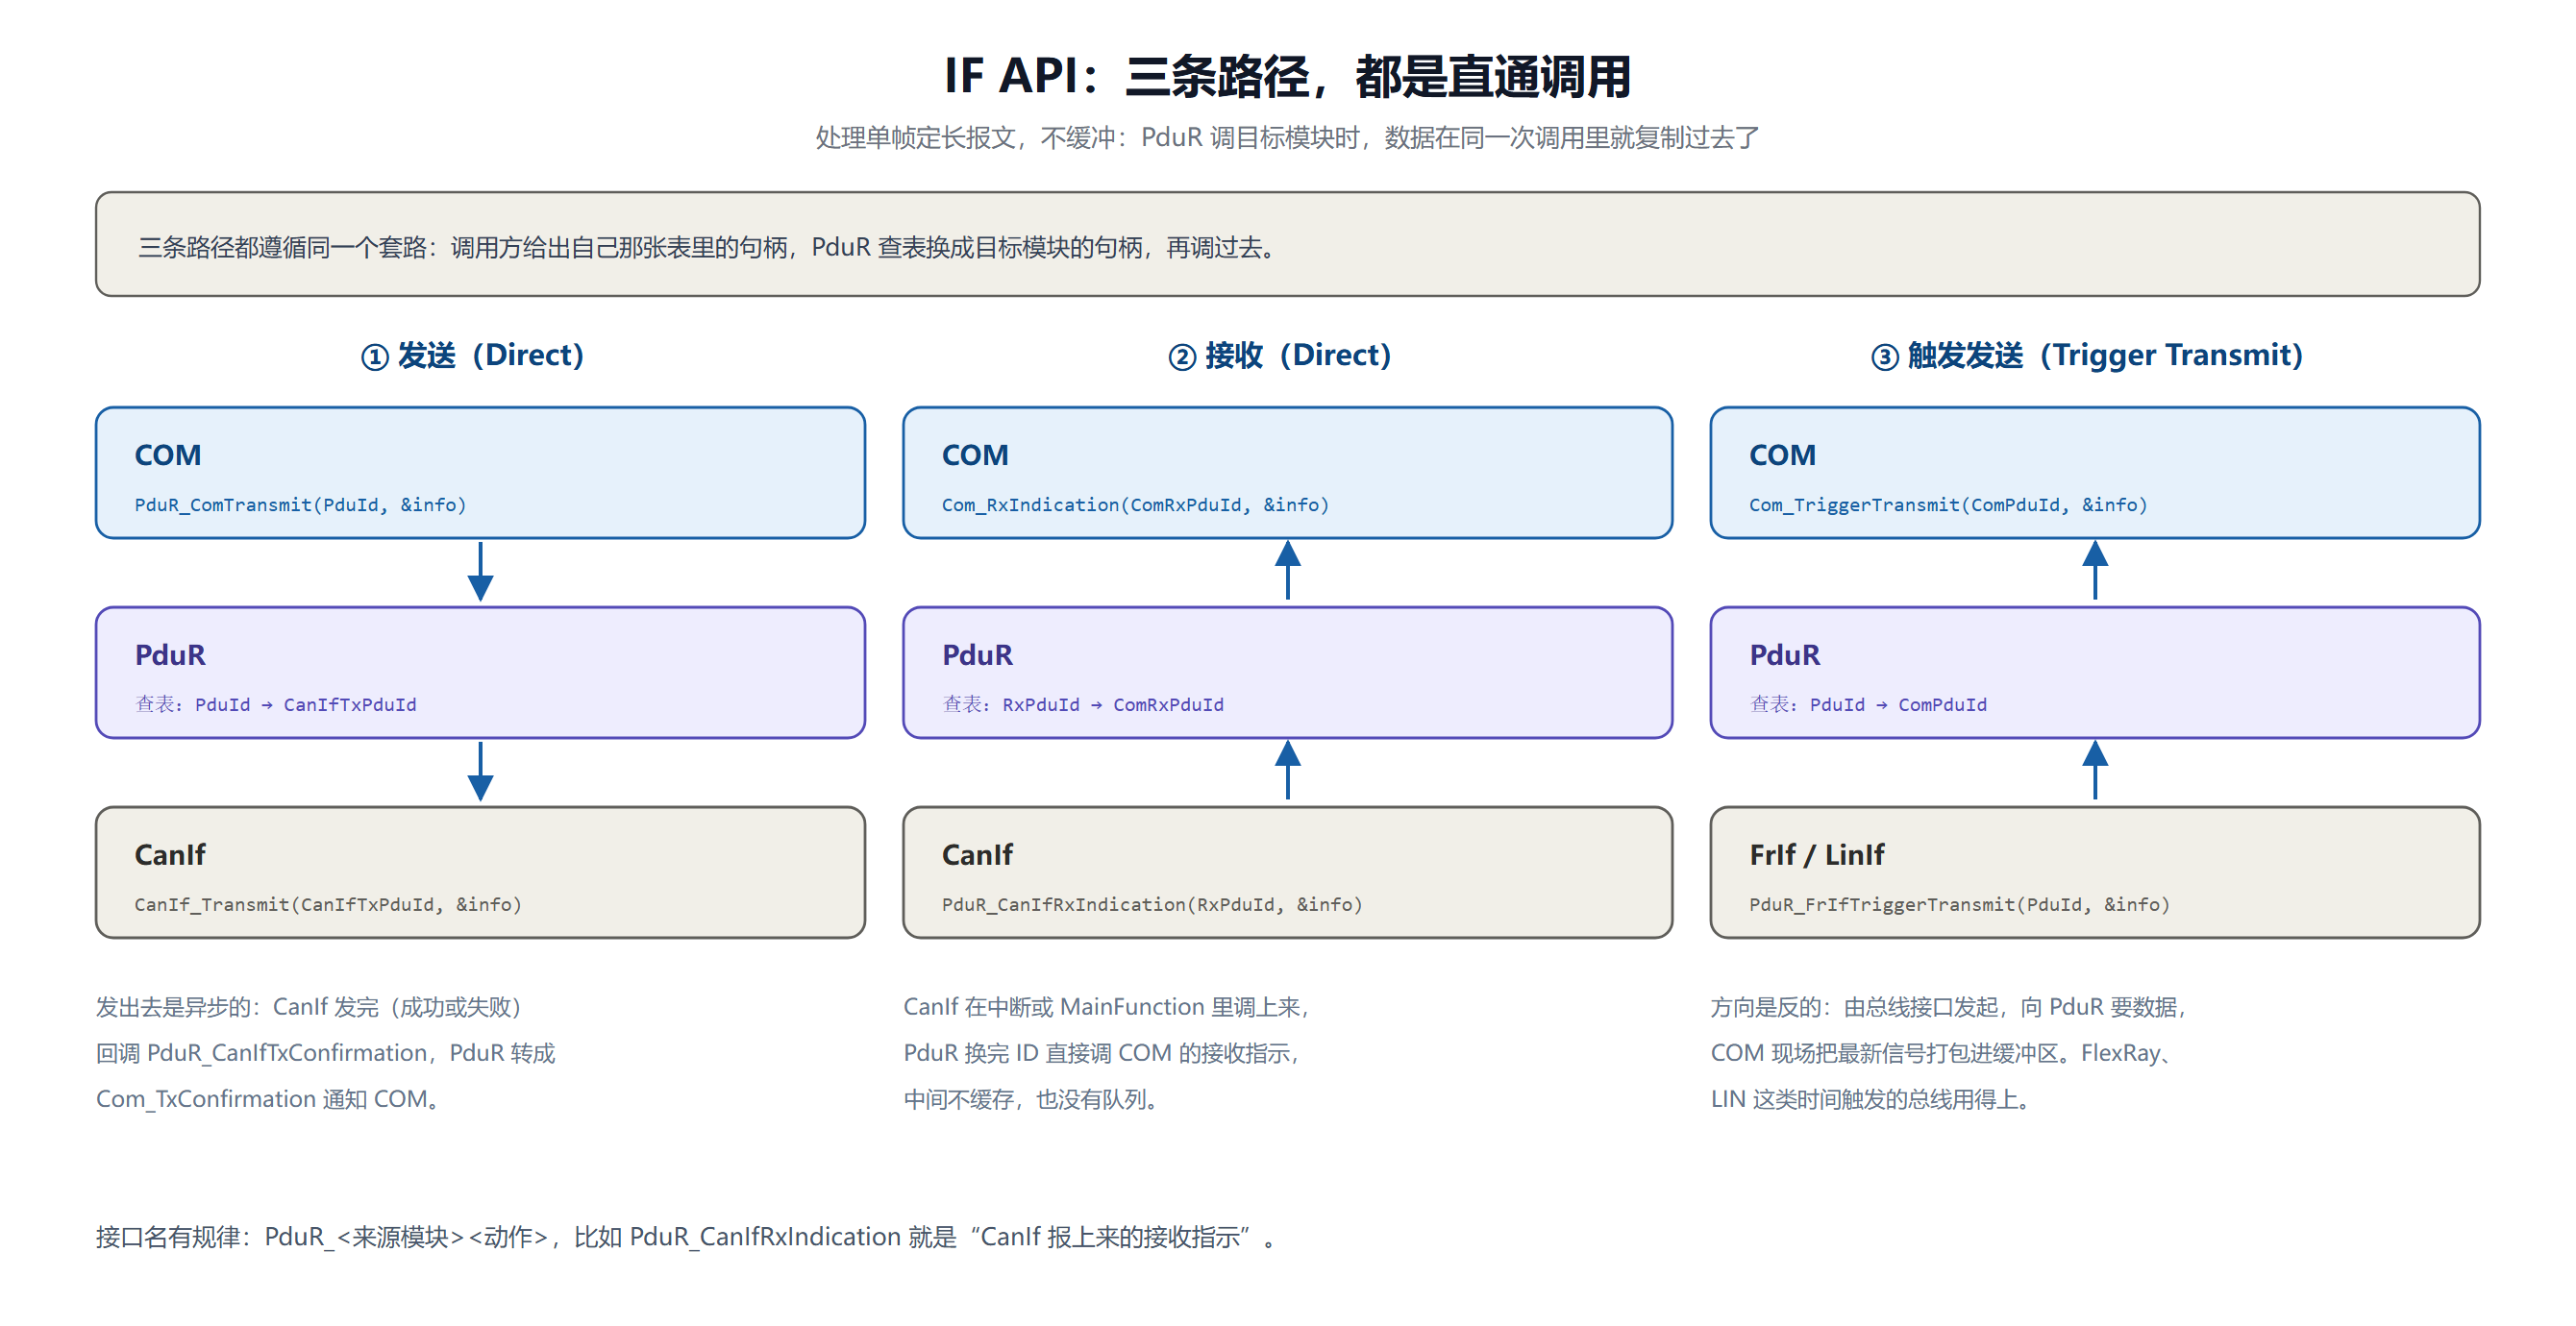Viewport: 2576px width, 1326px height.
Task: Select heading '② 接收（Direct）'
Action: pos(1280,355)
